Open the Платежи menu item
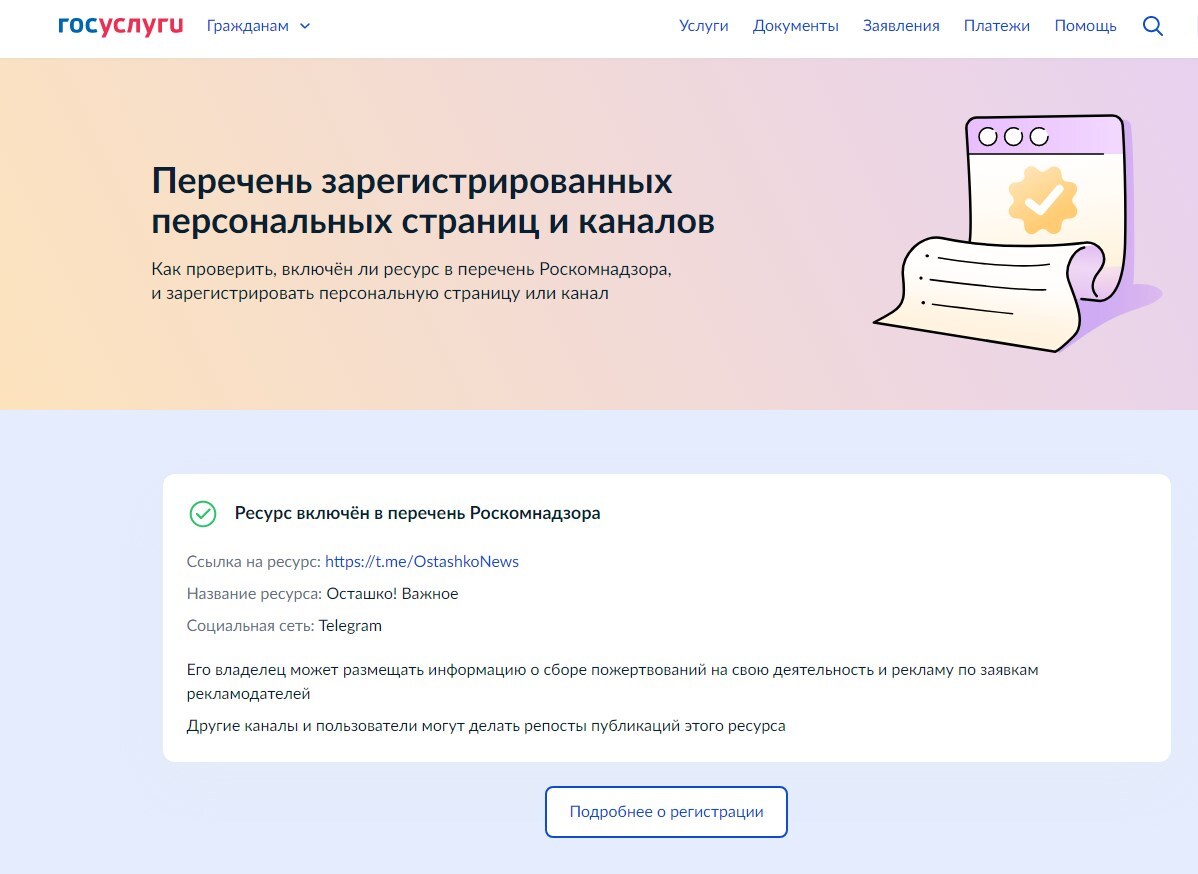This screenshot has width=1198, height=874. pyautogui.click(x=996, y=26)
